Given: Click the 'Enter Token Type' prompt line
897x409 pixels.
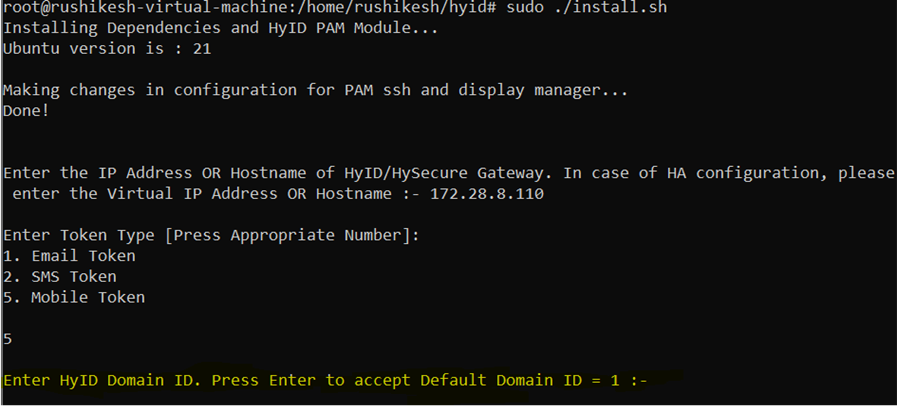Looking at the screenshot, I should click(x=211, y=235).
